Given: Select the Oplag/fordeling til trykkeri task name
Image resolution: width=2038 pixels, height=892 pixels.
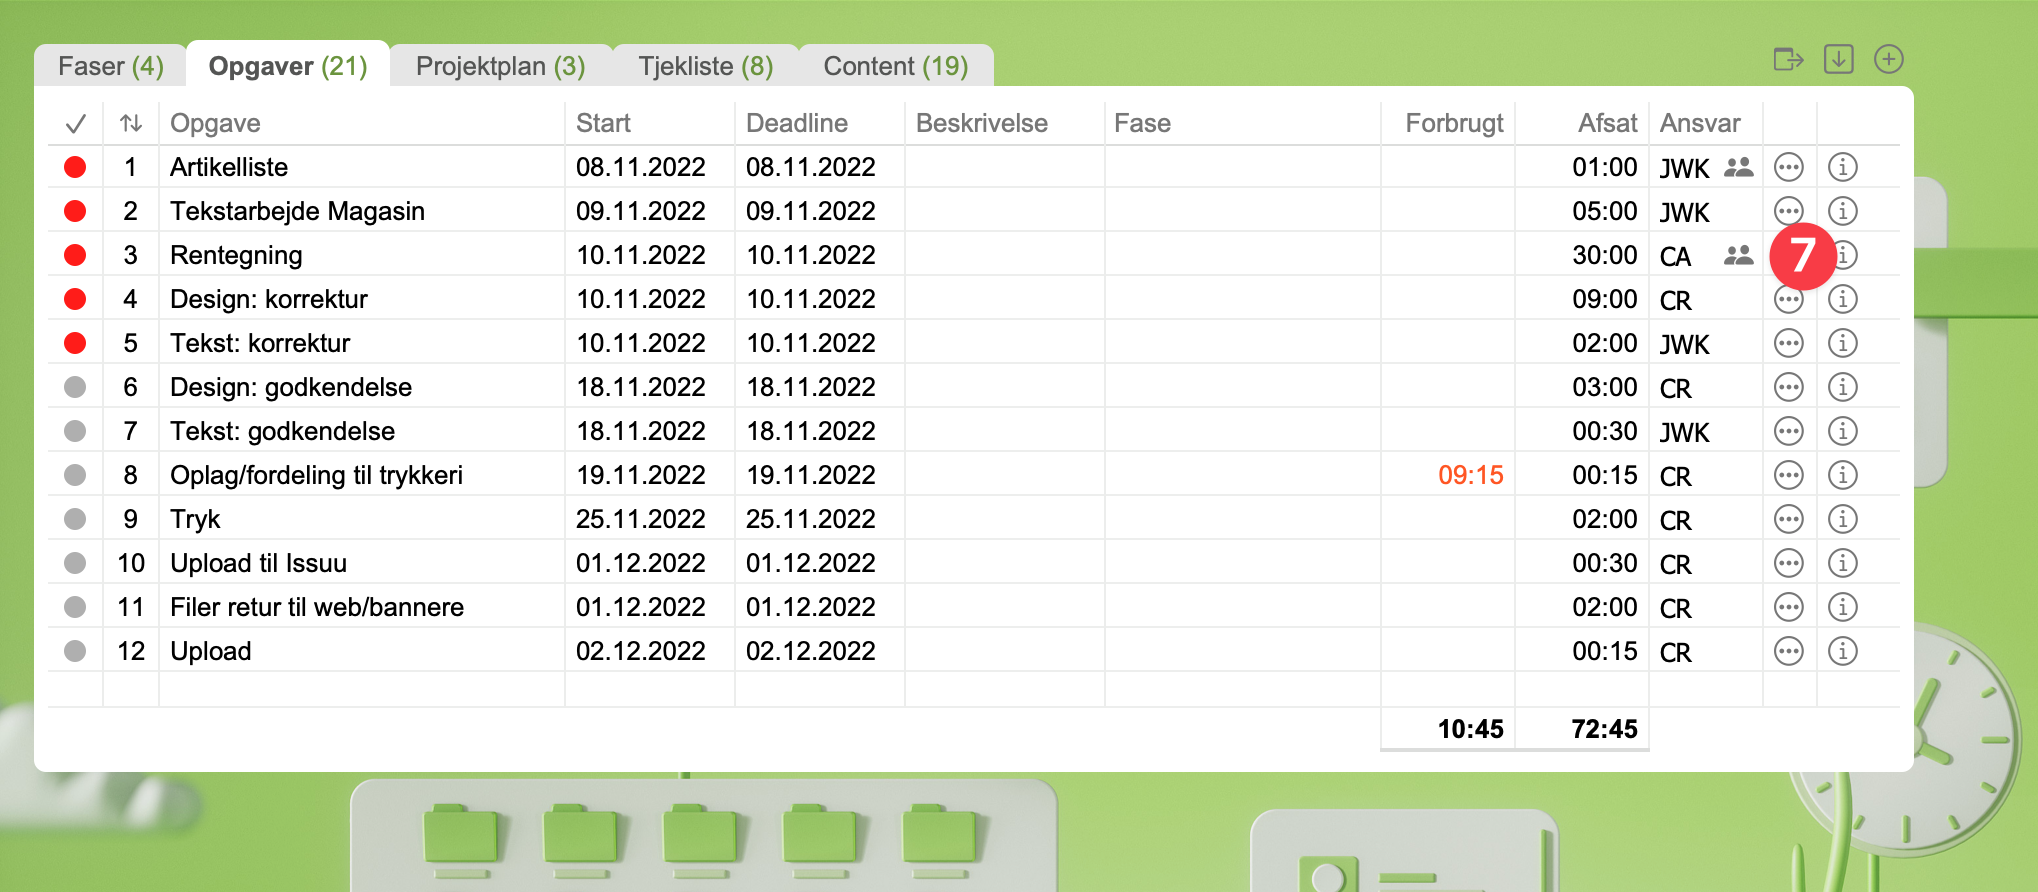Looking at the screenshot, I should tap(316, 475).
